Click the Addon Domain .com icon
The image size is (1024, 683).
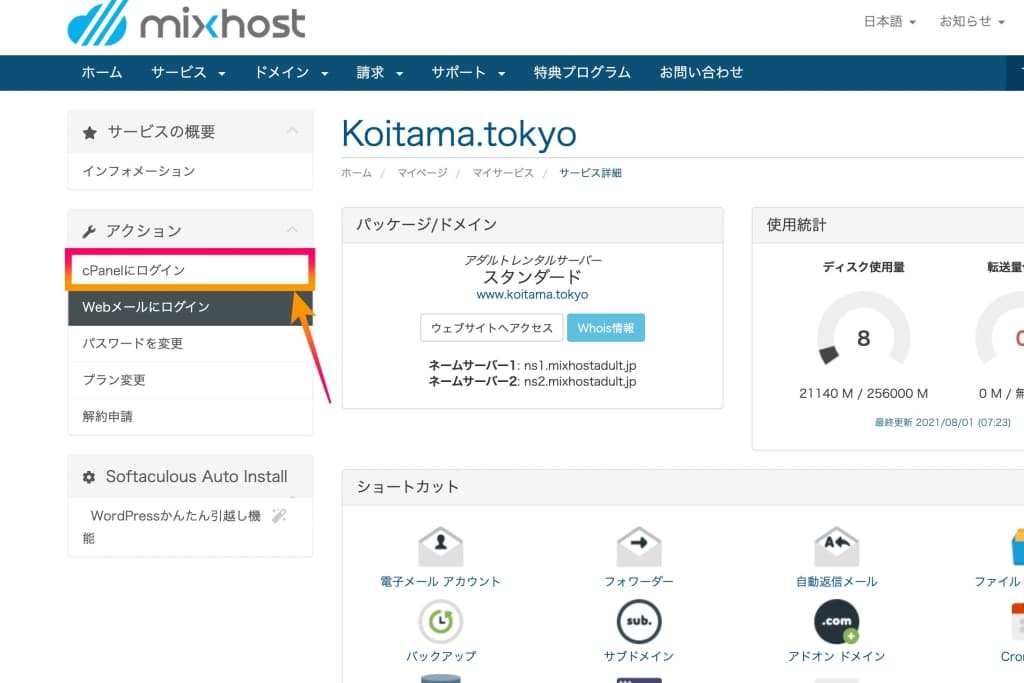[x=836, y=621]
